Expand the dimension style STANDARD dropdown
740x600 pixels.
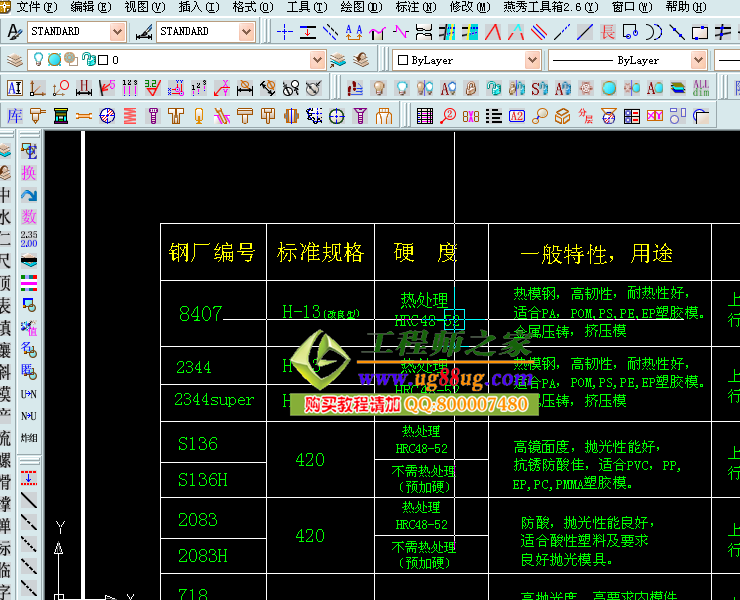point(246,32)
